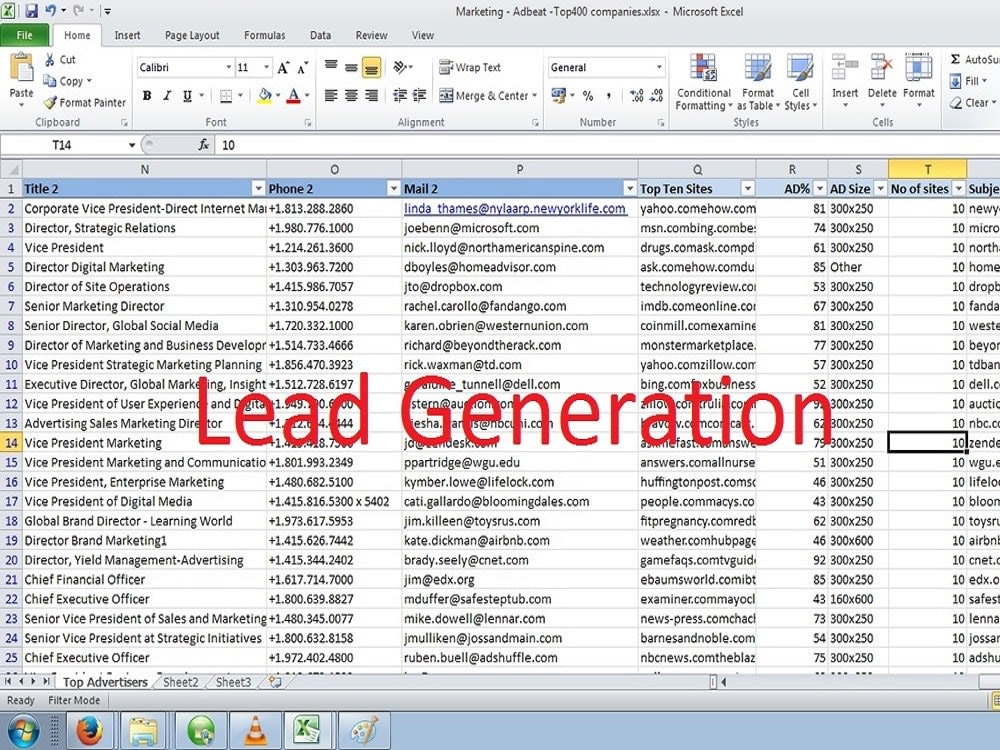
Task: Cut the selection with scissors icon
Action: [x=50, y=60]
